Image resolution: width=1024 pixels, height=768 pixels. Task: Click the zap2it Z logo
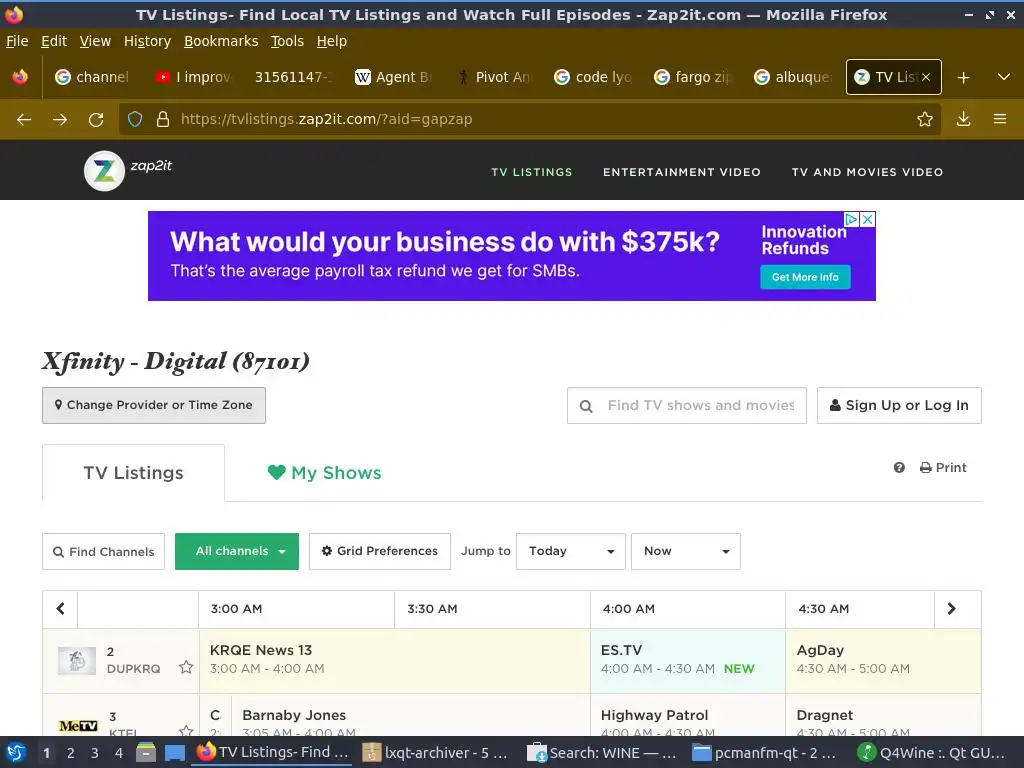104,171
